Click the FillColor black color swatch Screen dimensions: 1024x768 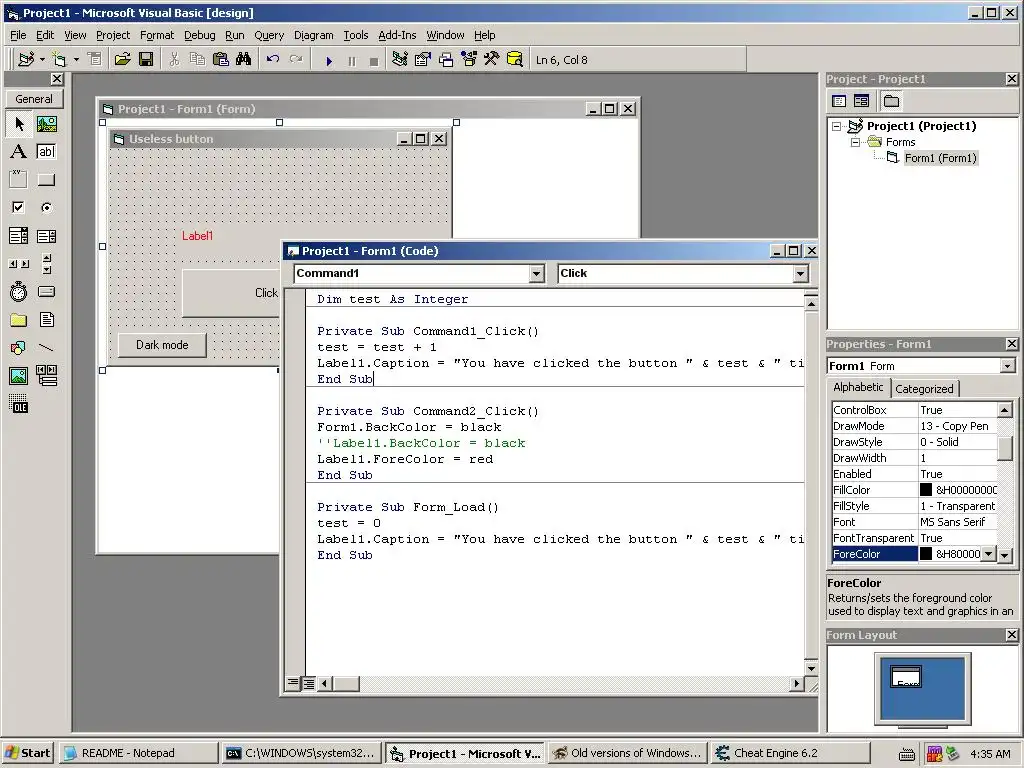926,490
